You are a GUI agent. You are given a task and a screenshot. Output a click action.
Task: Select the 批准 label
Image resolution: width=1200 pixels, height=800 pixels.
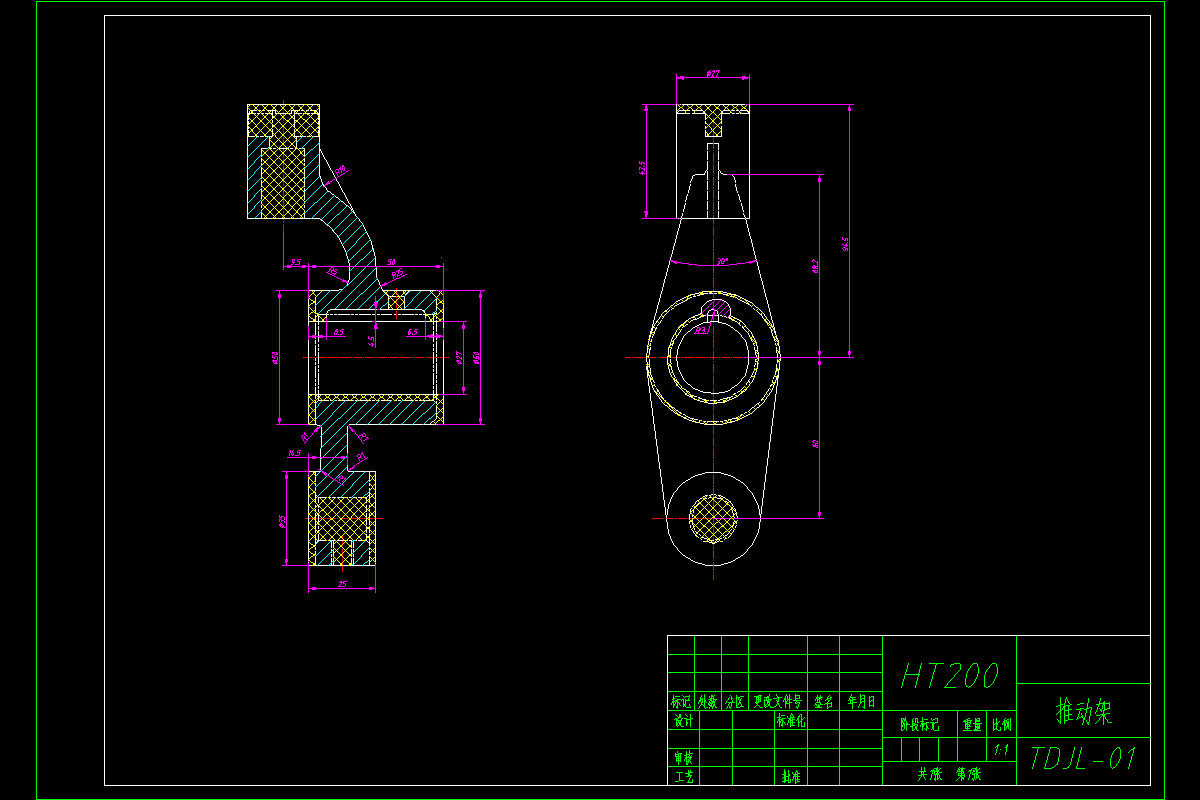tap(791, 777)
